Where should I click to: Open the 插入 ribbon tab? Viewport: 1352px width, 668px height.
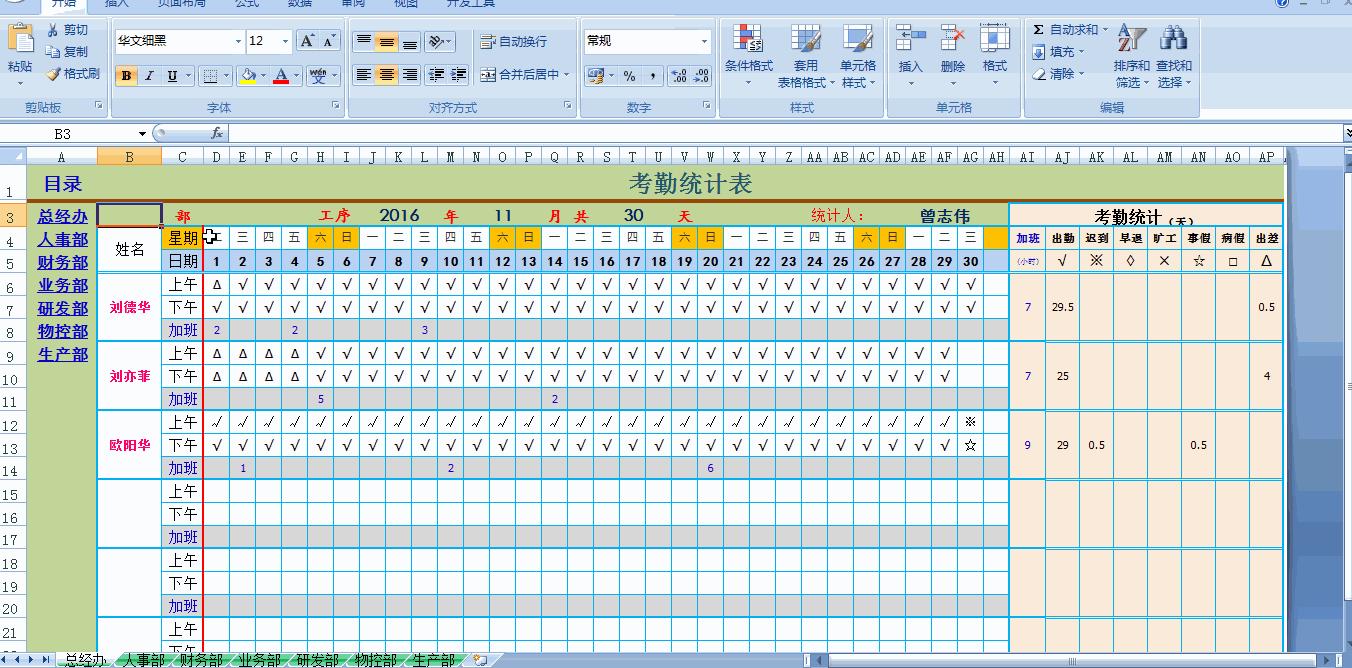(117, 4)
